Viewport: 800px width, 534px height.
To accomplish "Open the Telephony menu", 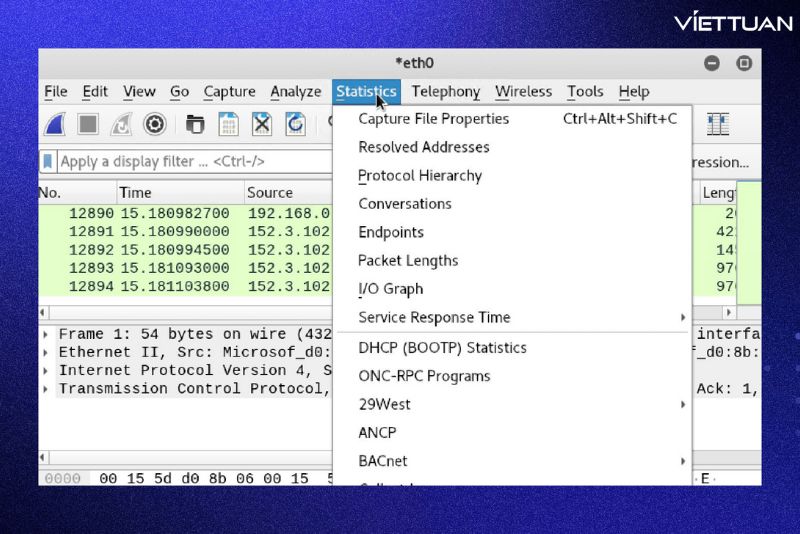I will (445, 91).
